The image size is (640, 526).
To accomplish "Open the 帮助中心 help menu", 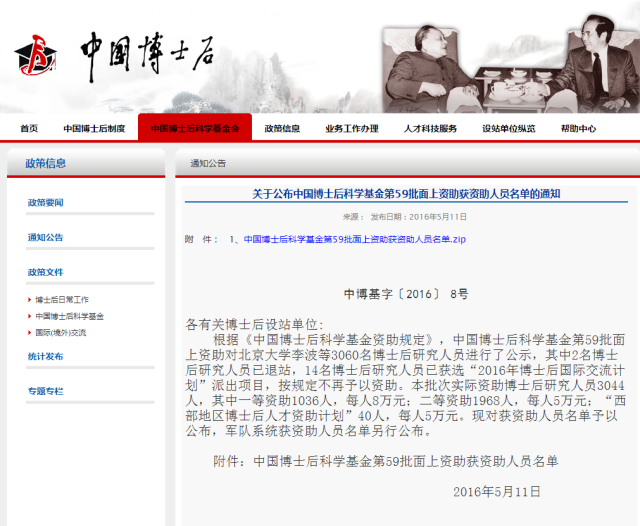I will [578, 128].
